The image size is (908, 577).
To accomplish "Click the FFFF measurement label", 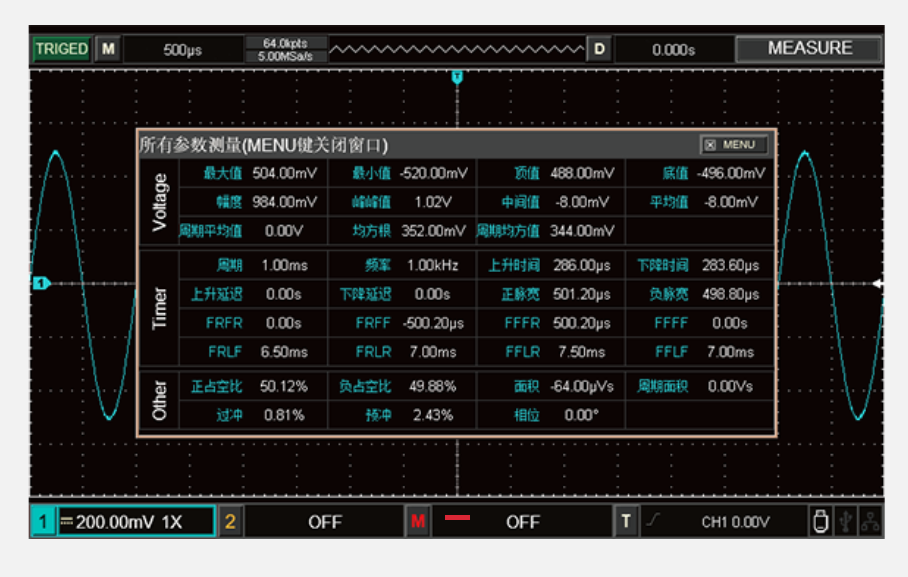I will pos(671,323).
